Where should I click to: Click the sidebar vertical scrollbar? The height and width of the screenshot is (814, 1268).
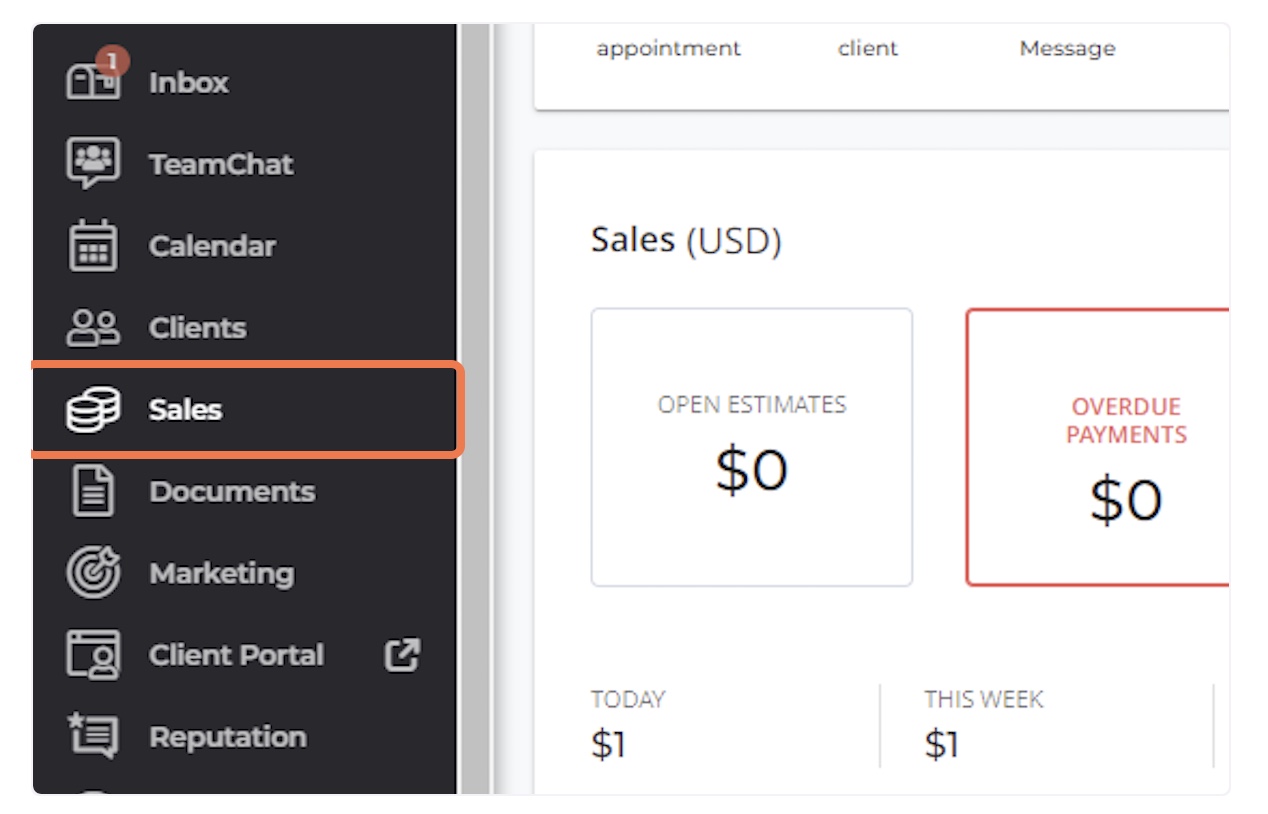(474, 409)
